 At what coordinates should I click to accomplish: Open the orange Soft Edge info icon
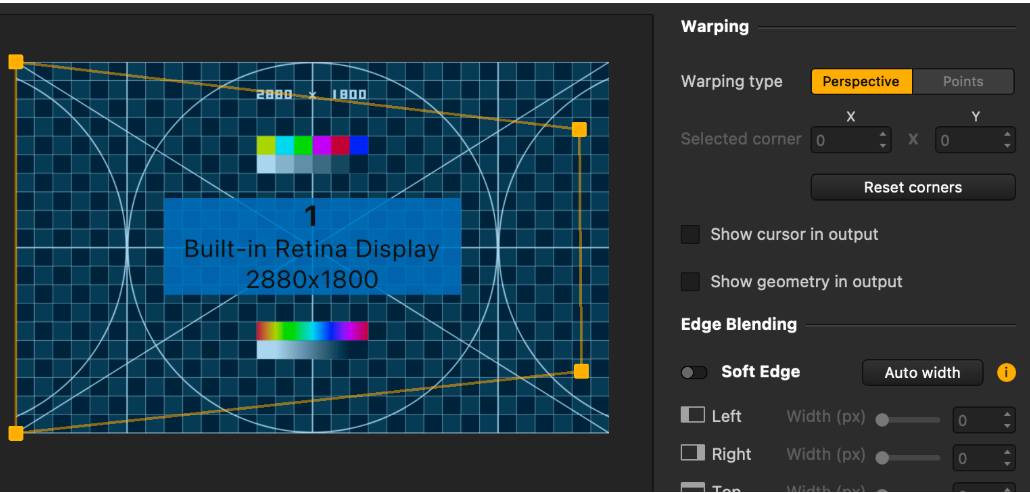pos(1006,372)
